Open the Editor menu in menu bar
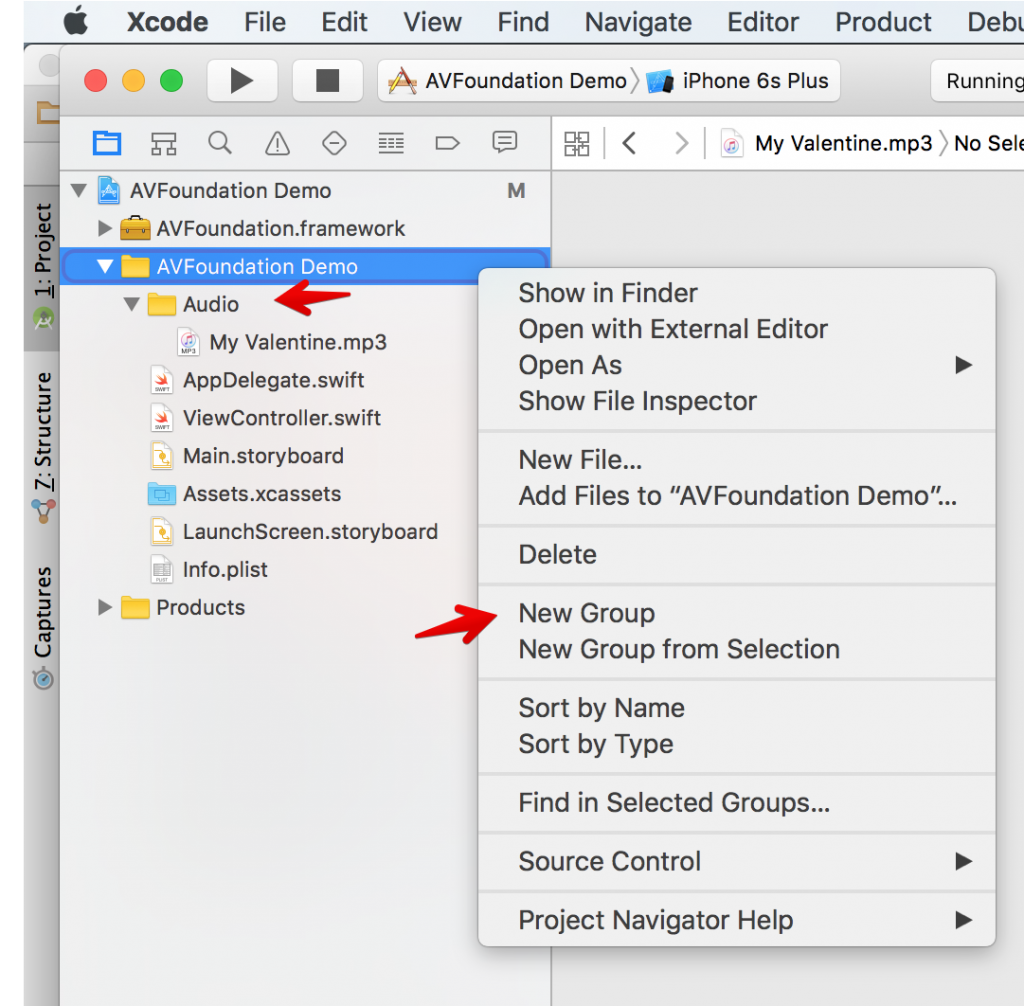Image resolution: width=1024 pixels, height=1006 pixels. [x=763, y=22]
